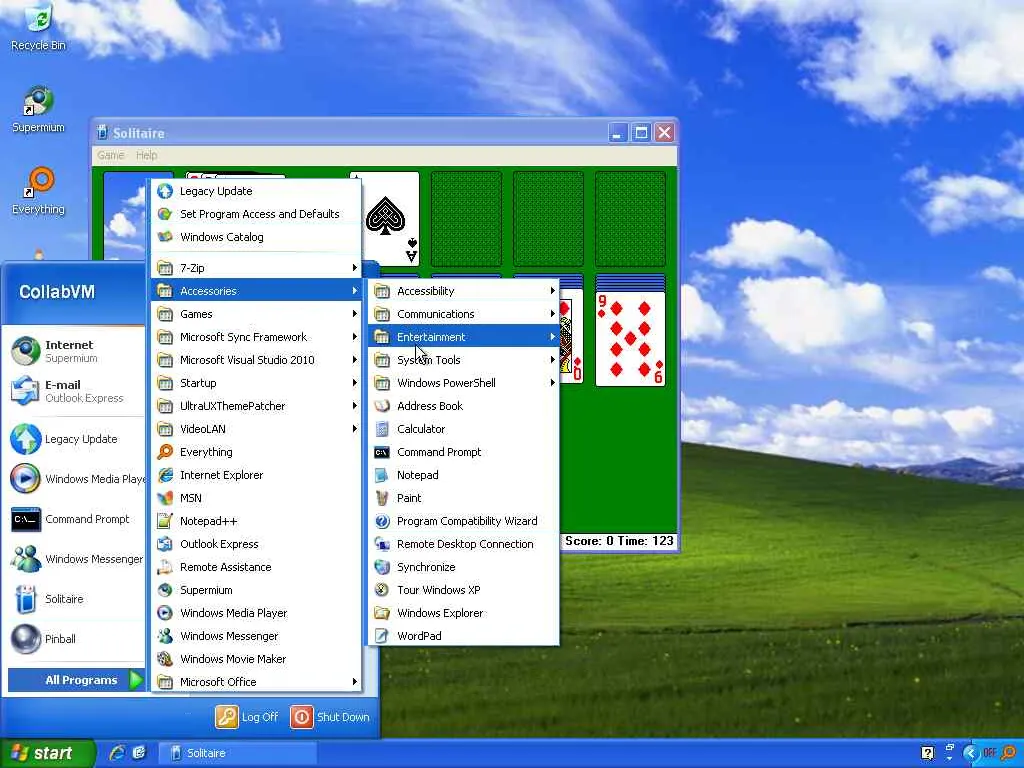Click the Log Off button
The height and width of the screenshot is (768, 1024).
tap(248, 716)
